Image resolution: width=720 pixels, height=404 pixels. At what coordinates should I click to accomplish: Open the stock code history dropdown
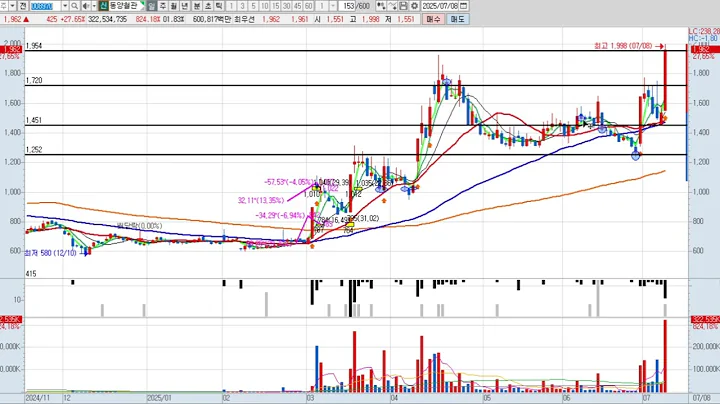pyautogui.click(x=65, y=6)
